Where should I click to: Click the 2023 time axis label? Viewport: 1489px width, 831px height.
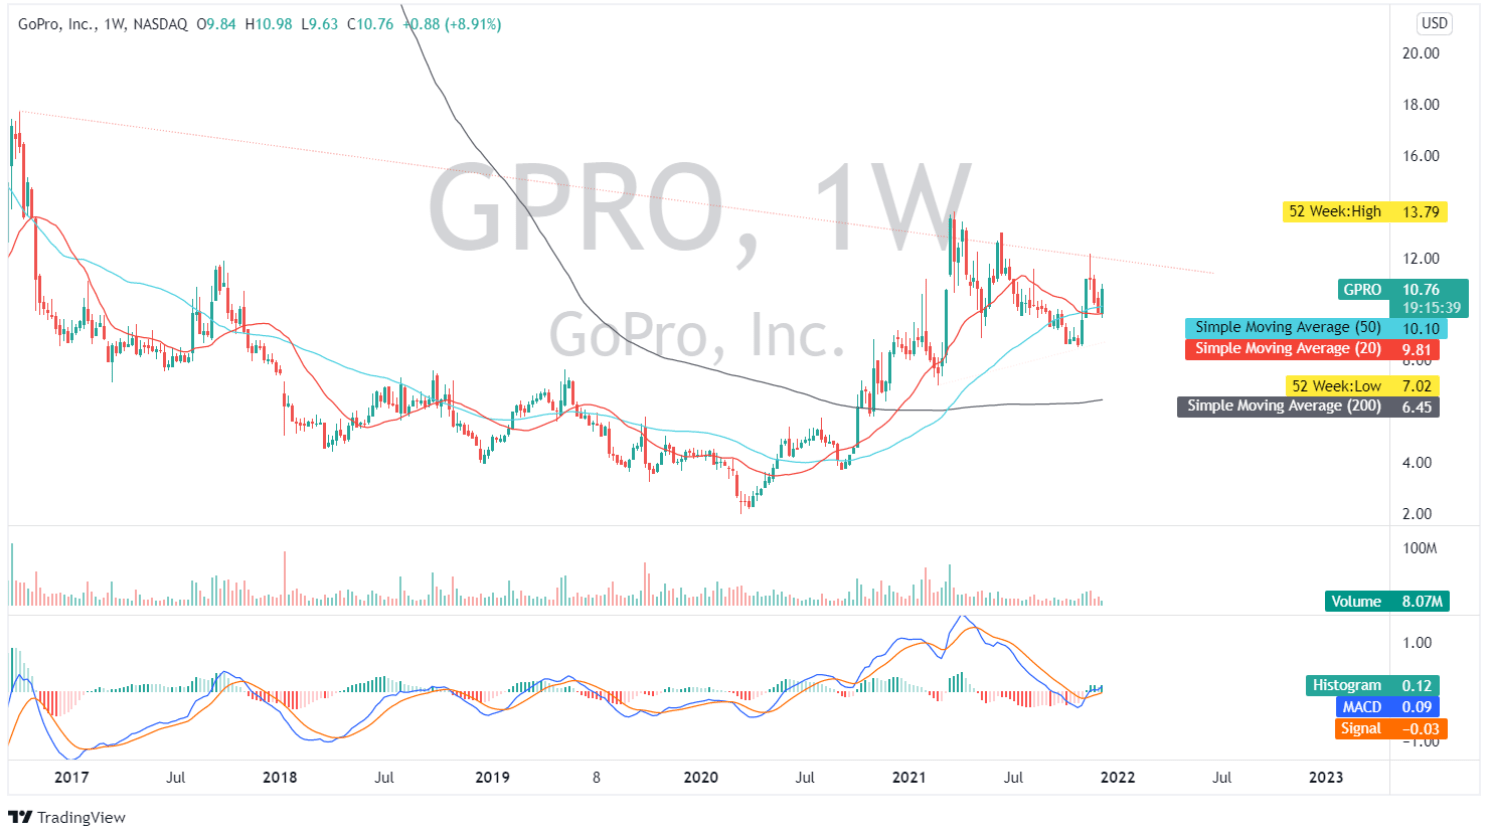pyautogui.click(x=1326, y=778)
